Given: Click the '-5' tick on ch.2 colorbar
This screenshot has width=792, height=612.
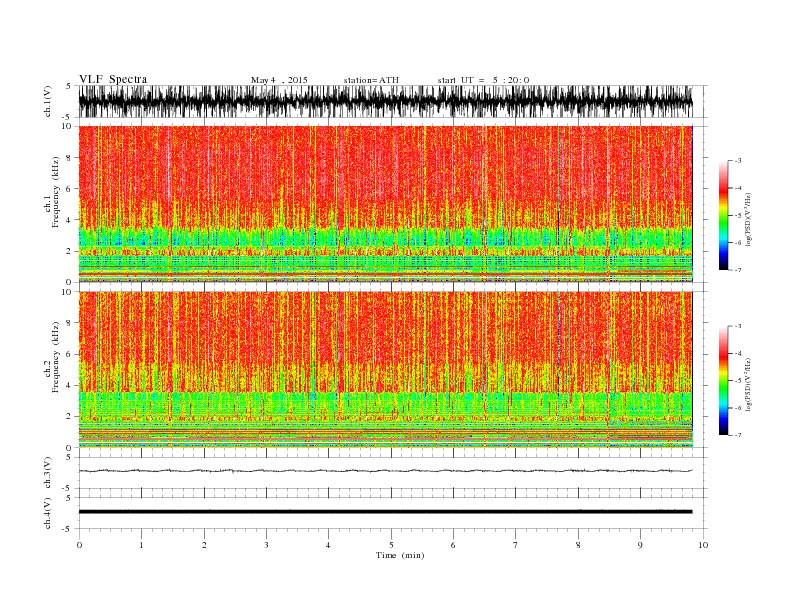Looking at the screenshot, I should click(737, 380).
